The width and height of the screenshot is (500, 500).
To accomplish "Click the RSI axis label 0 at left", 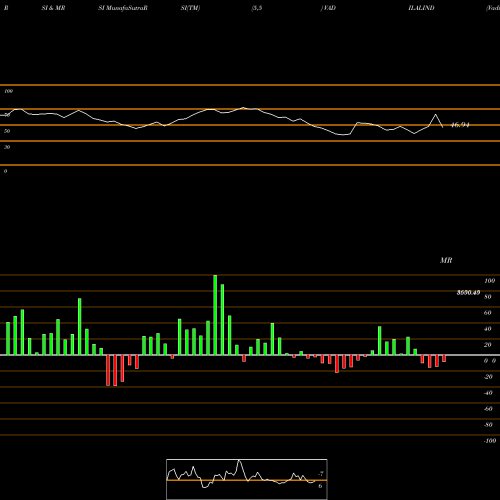I will pyautogui.click(x=5, y=171).
